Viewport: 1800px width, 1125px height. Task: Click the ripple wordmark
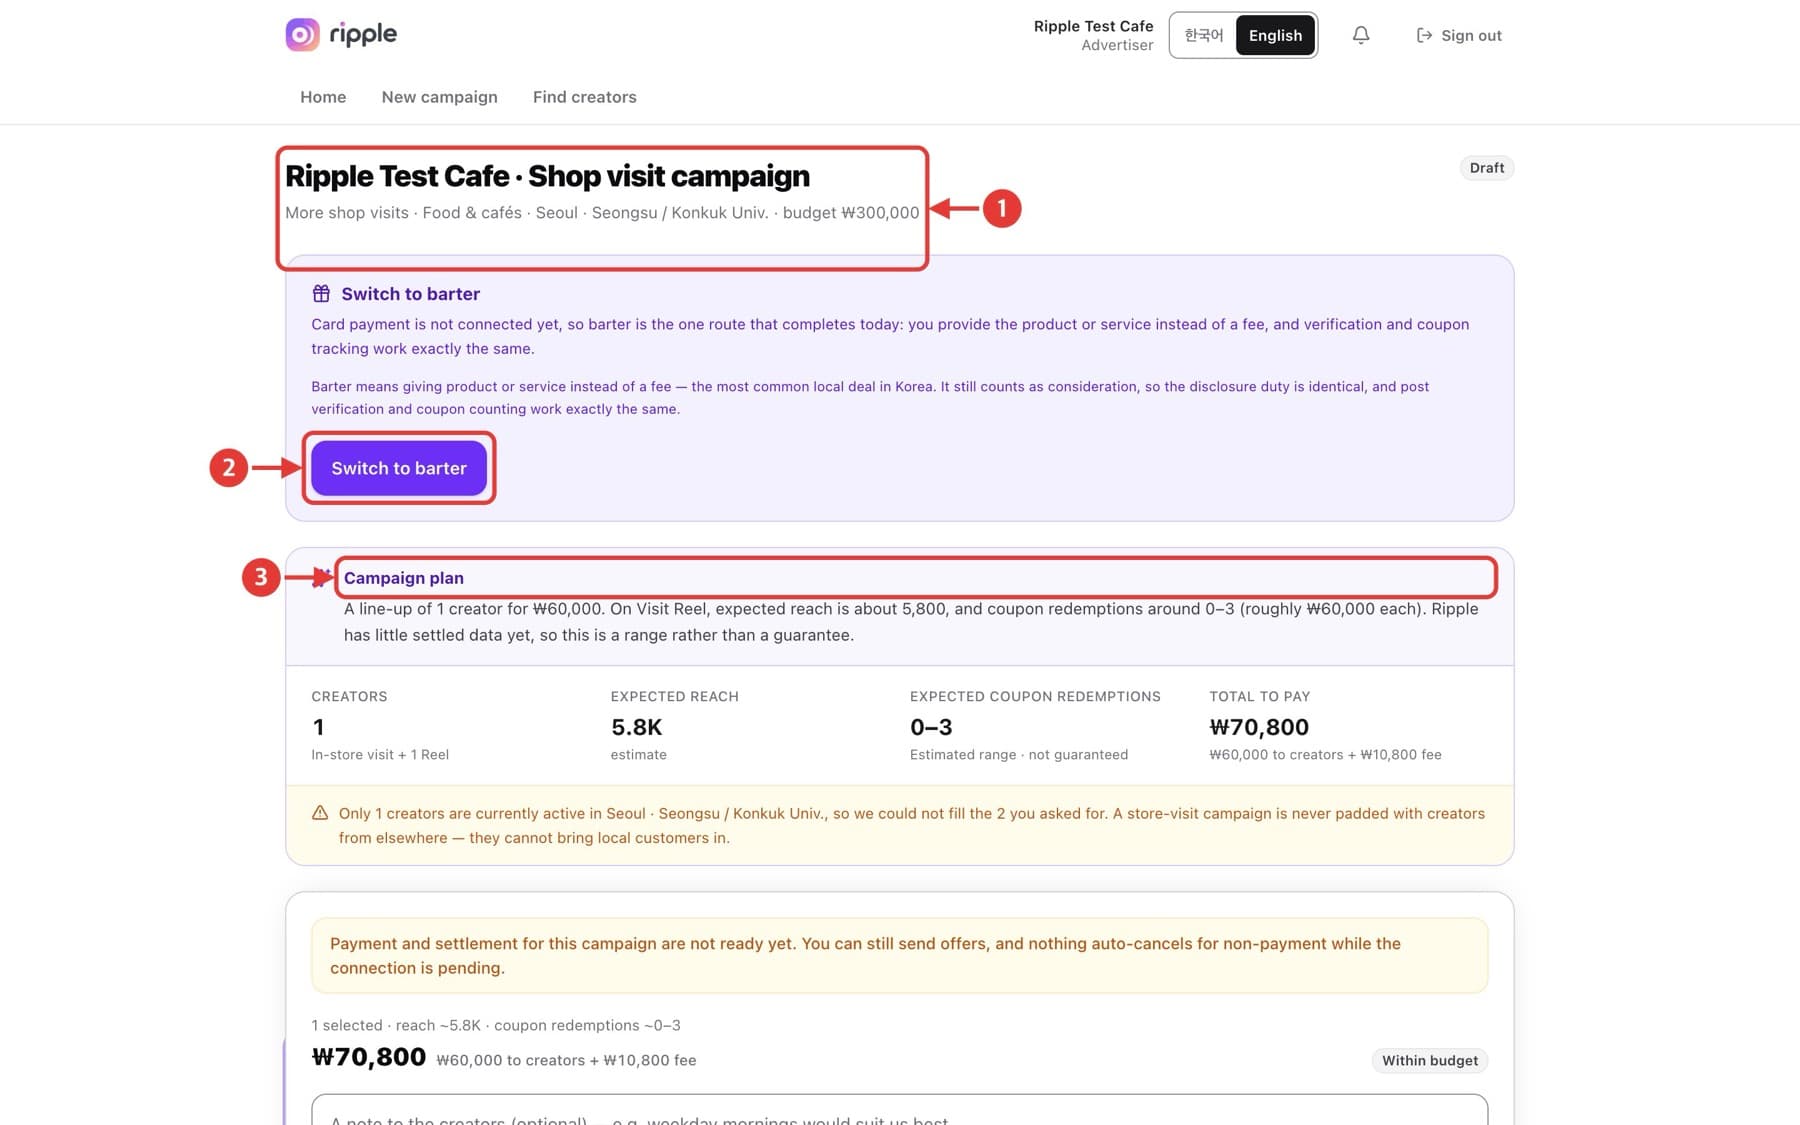pos(363,34)
